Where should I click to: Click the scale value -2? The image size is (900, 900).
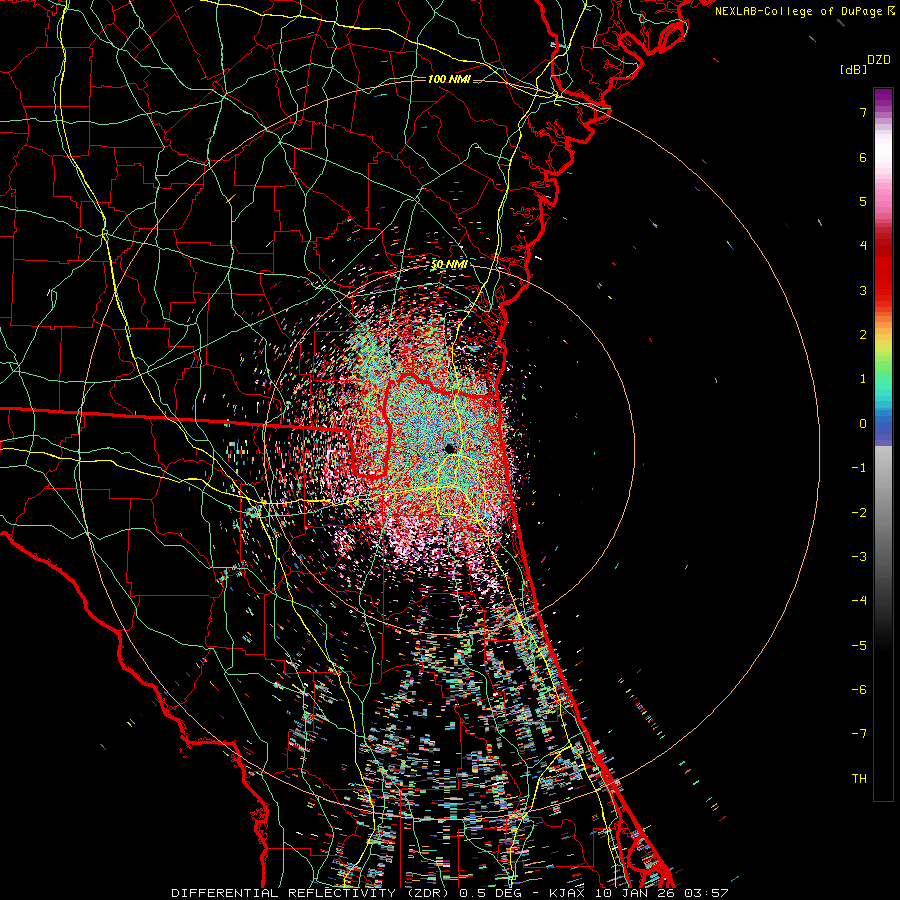click(x=859, y=513)
